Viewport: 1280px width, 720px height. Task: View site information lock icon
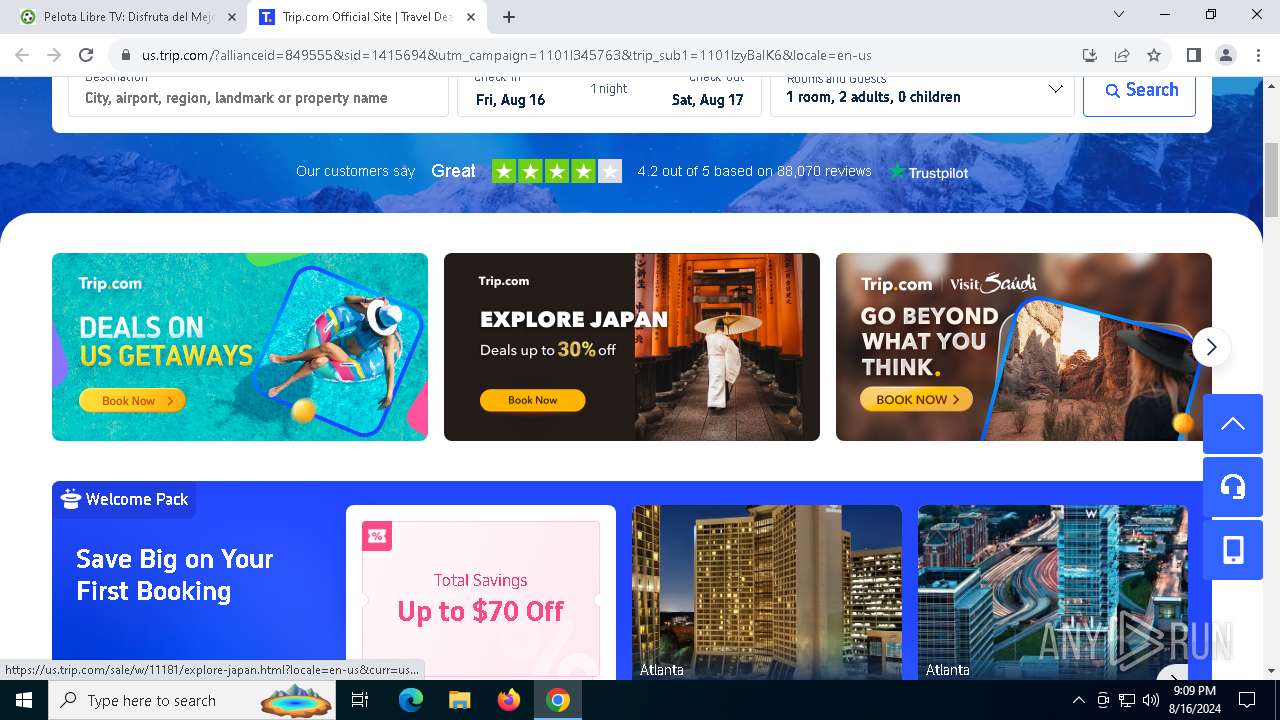pos(125,55)
